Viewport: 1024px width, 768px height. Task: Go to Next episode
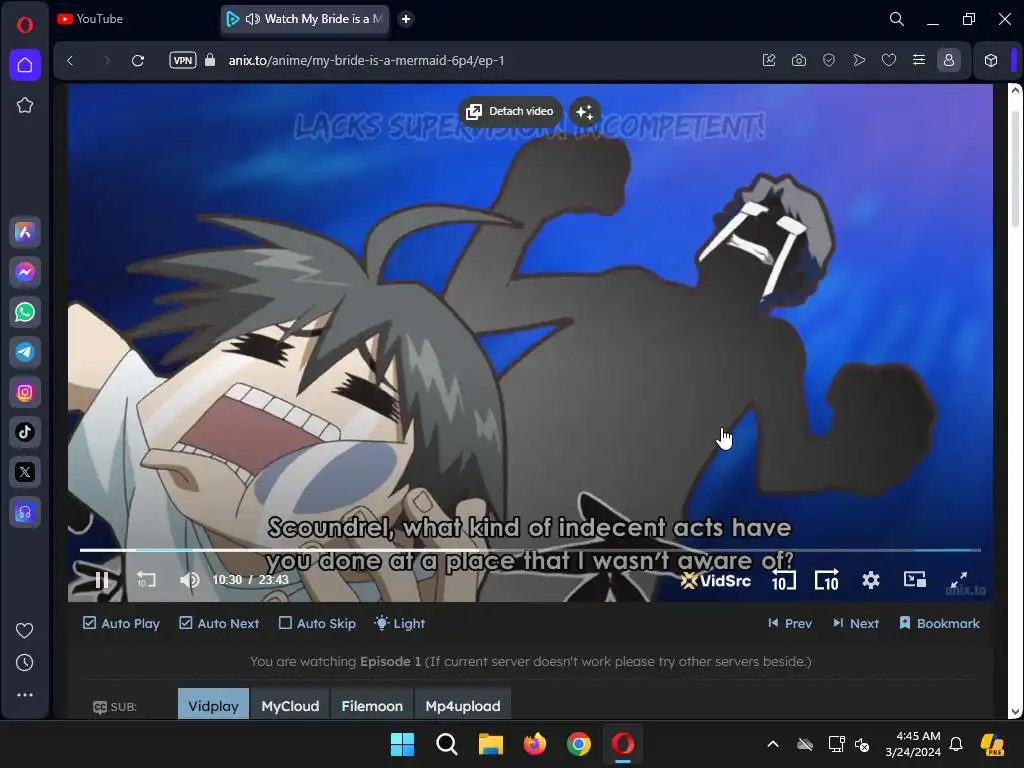[x=856, y=624]
